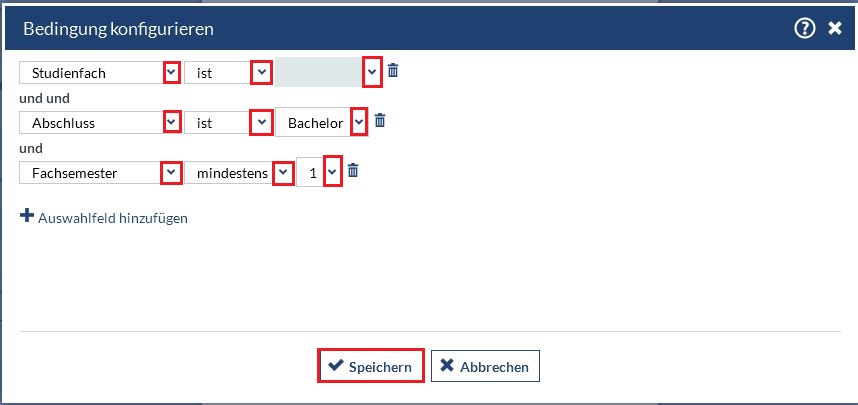
Task: Delete the Studienfach condition row
Action: pos(393,71)
